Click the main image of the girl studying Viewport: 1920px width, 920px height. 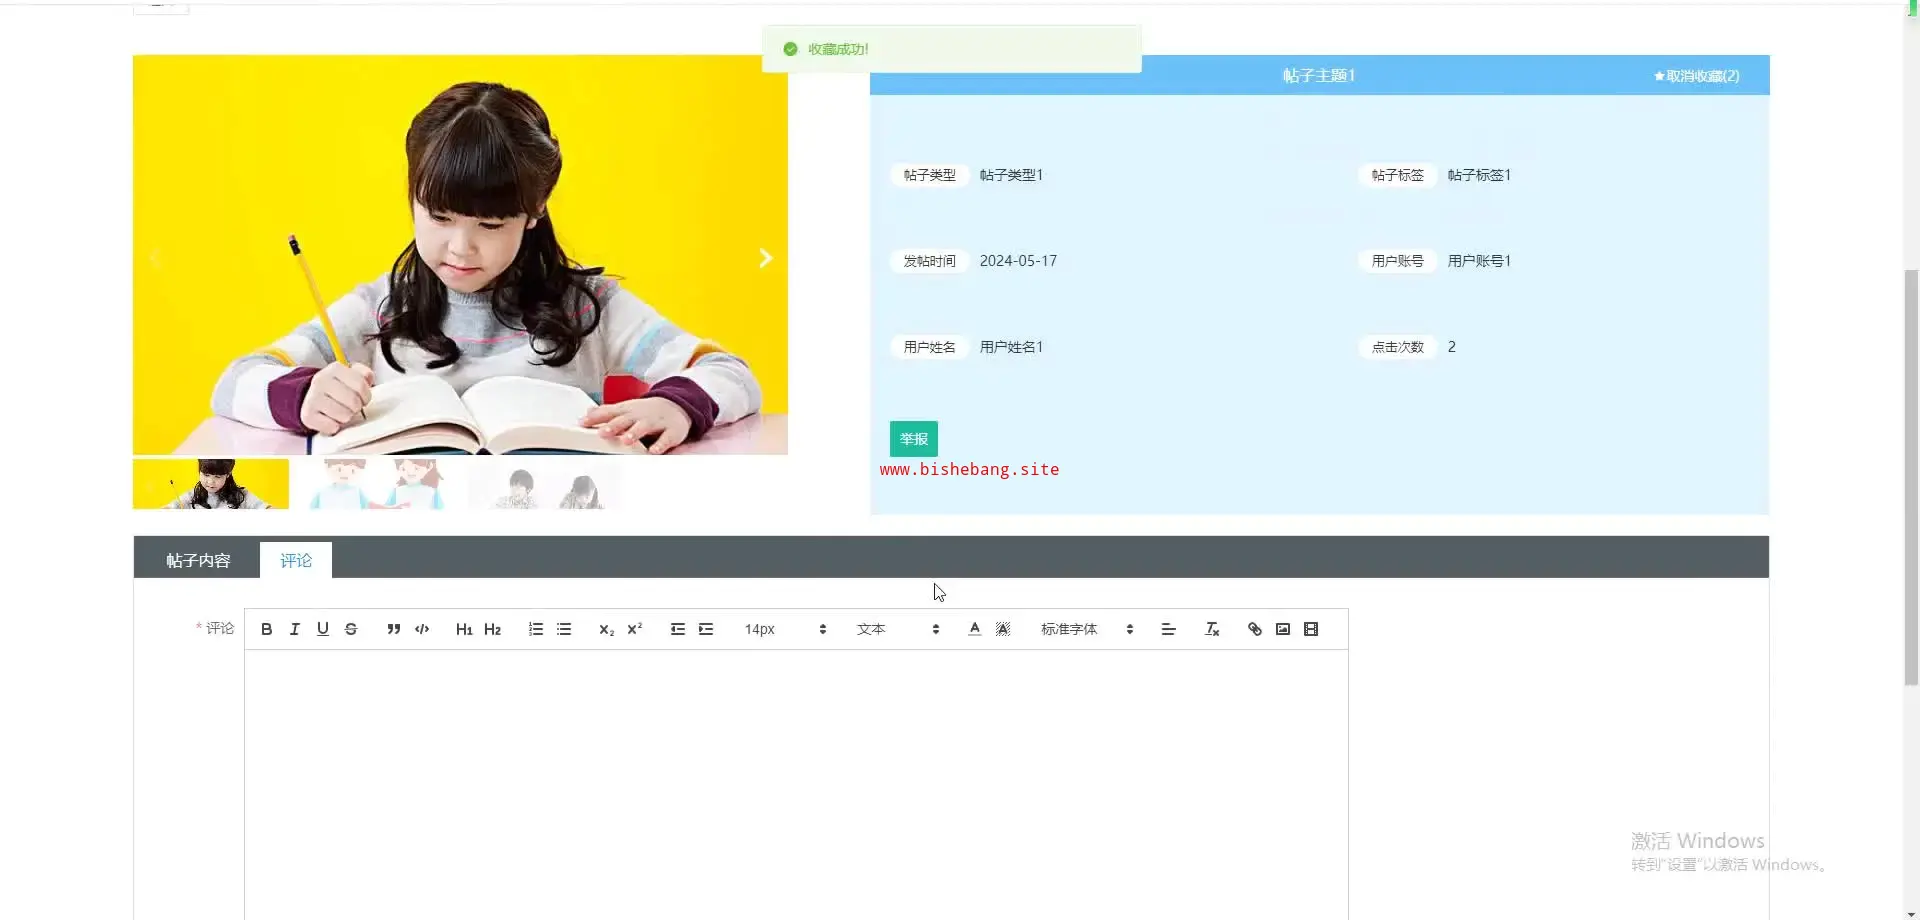(460, 255)
